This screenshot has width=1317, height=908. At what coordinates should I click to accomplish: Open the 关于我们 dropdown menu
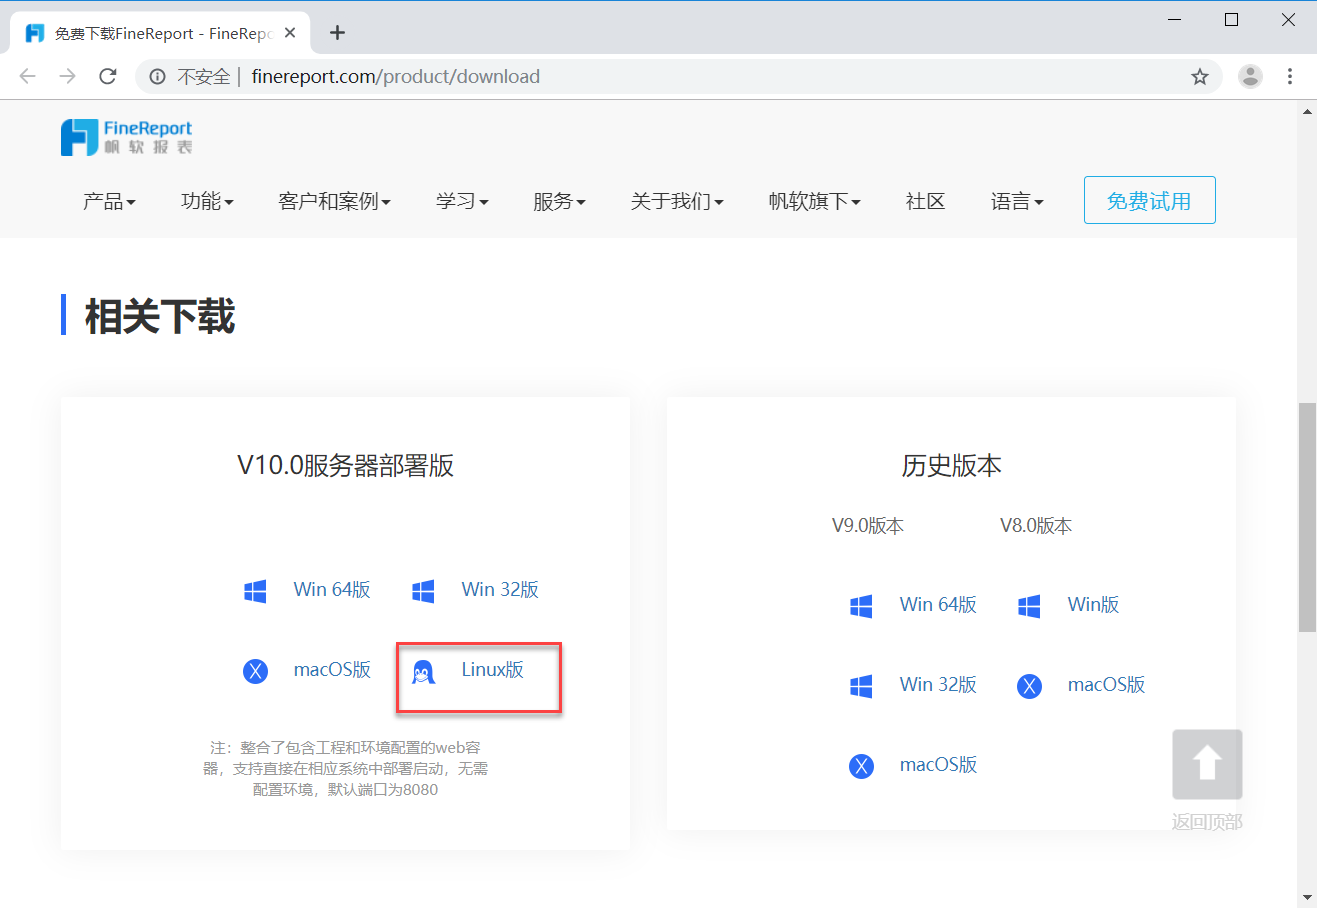point(677,201)
